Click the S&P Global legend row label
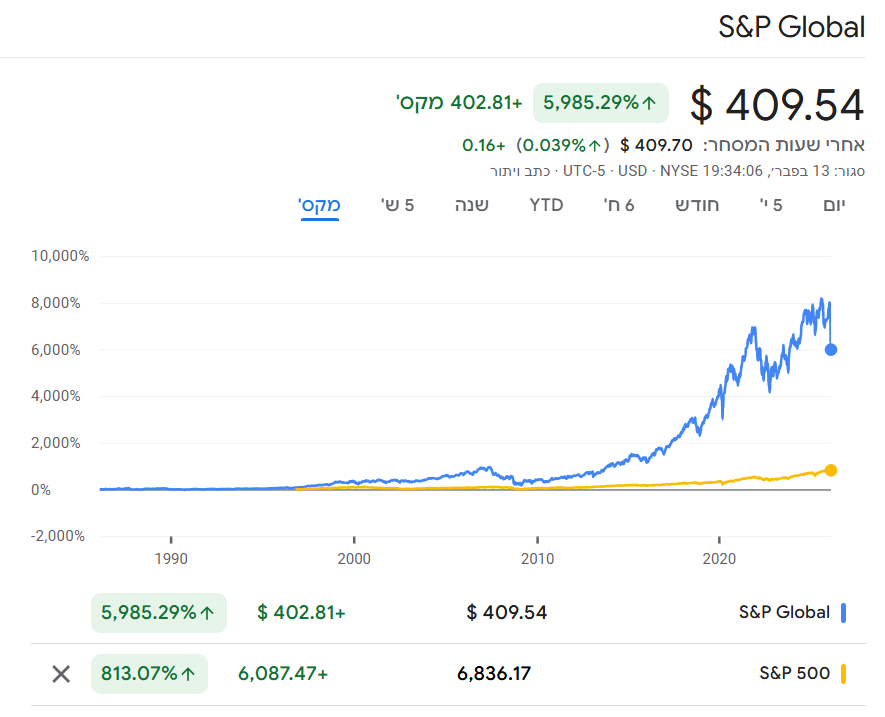The height and width of the screenshot is (717, 885). (784, 613)
